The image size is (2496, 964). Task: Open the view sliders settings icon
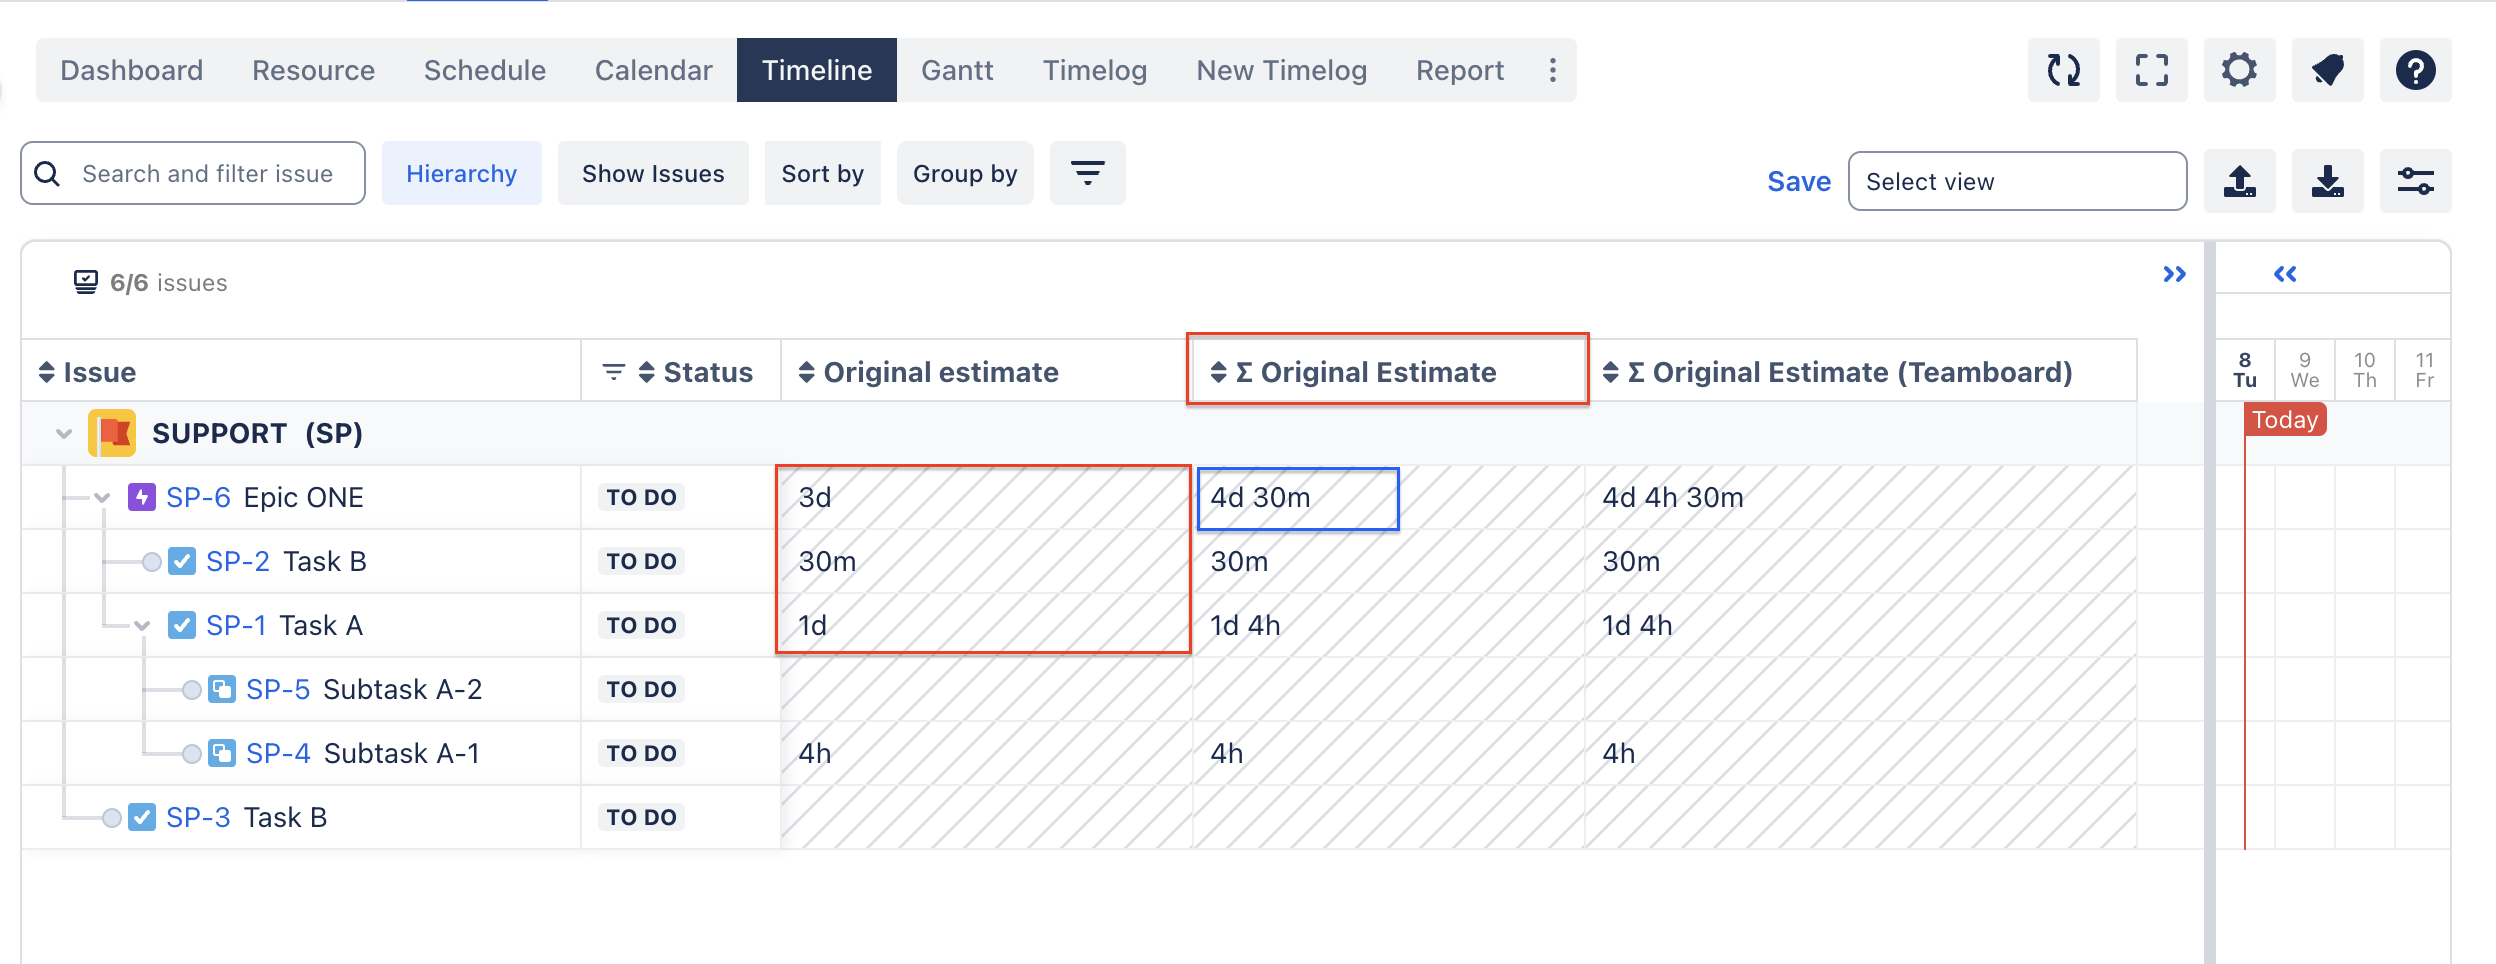pyautogui.click(x=2415, y=181)
